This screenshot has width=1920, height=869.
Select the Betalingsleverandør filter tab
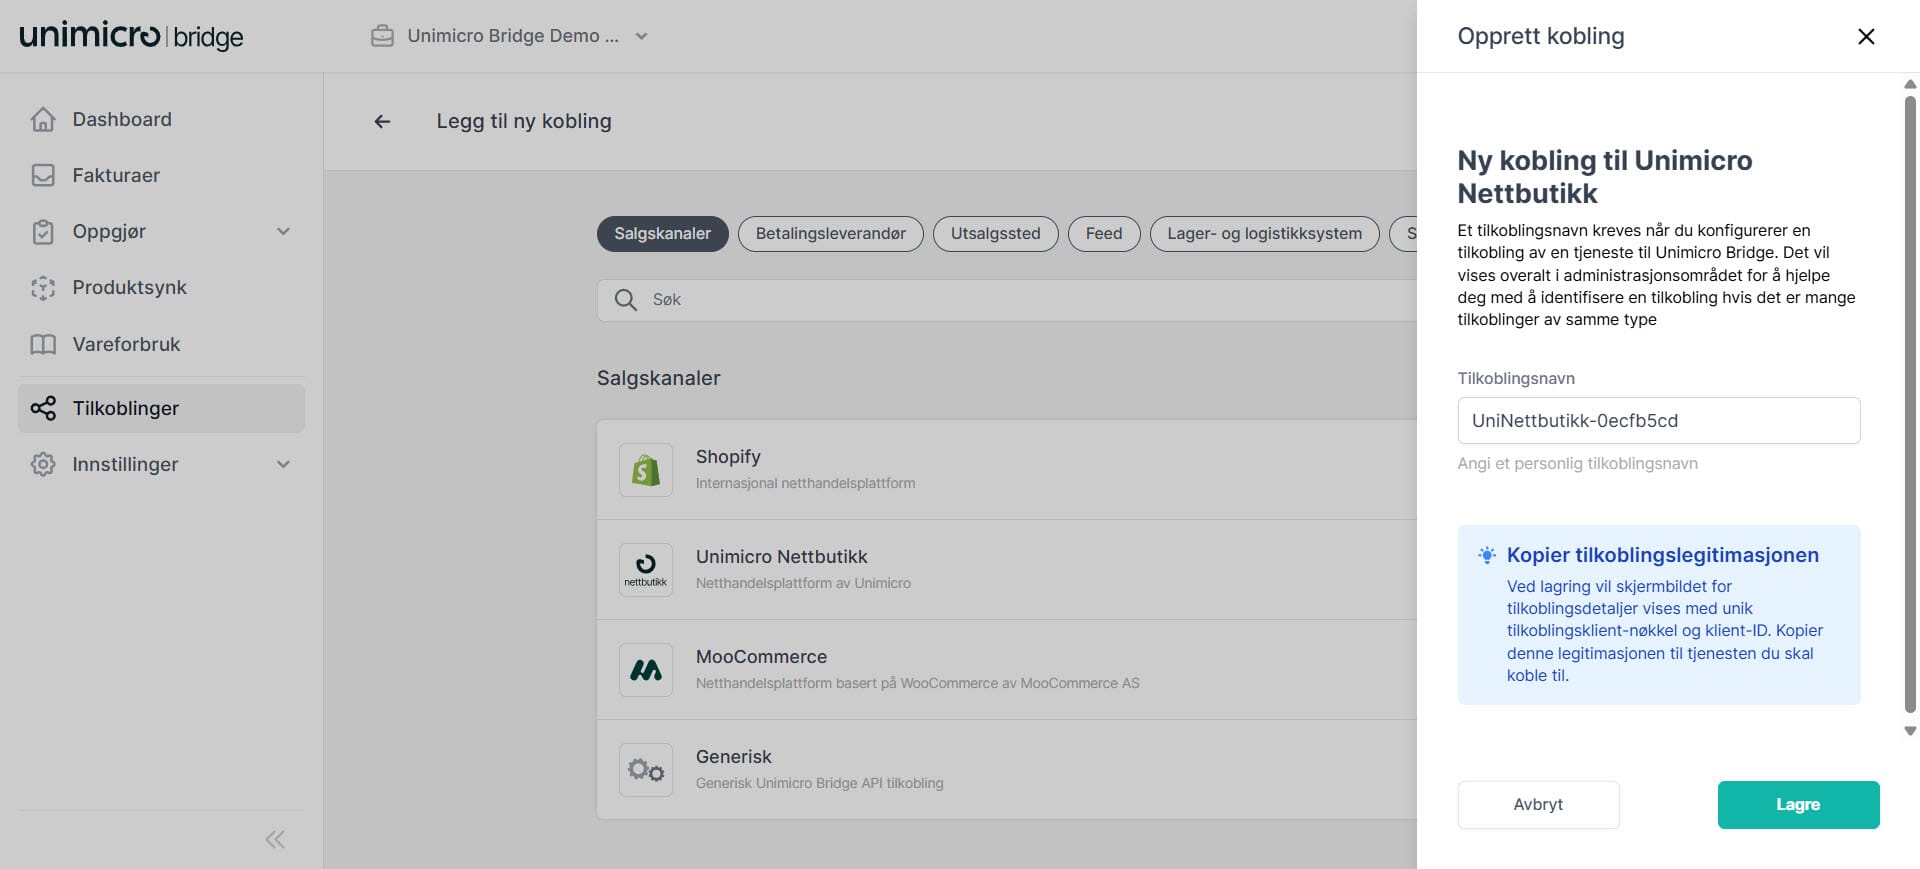[830, 234]
